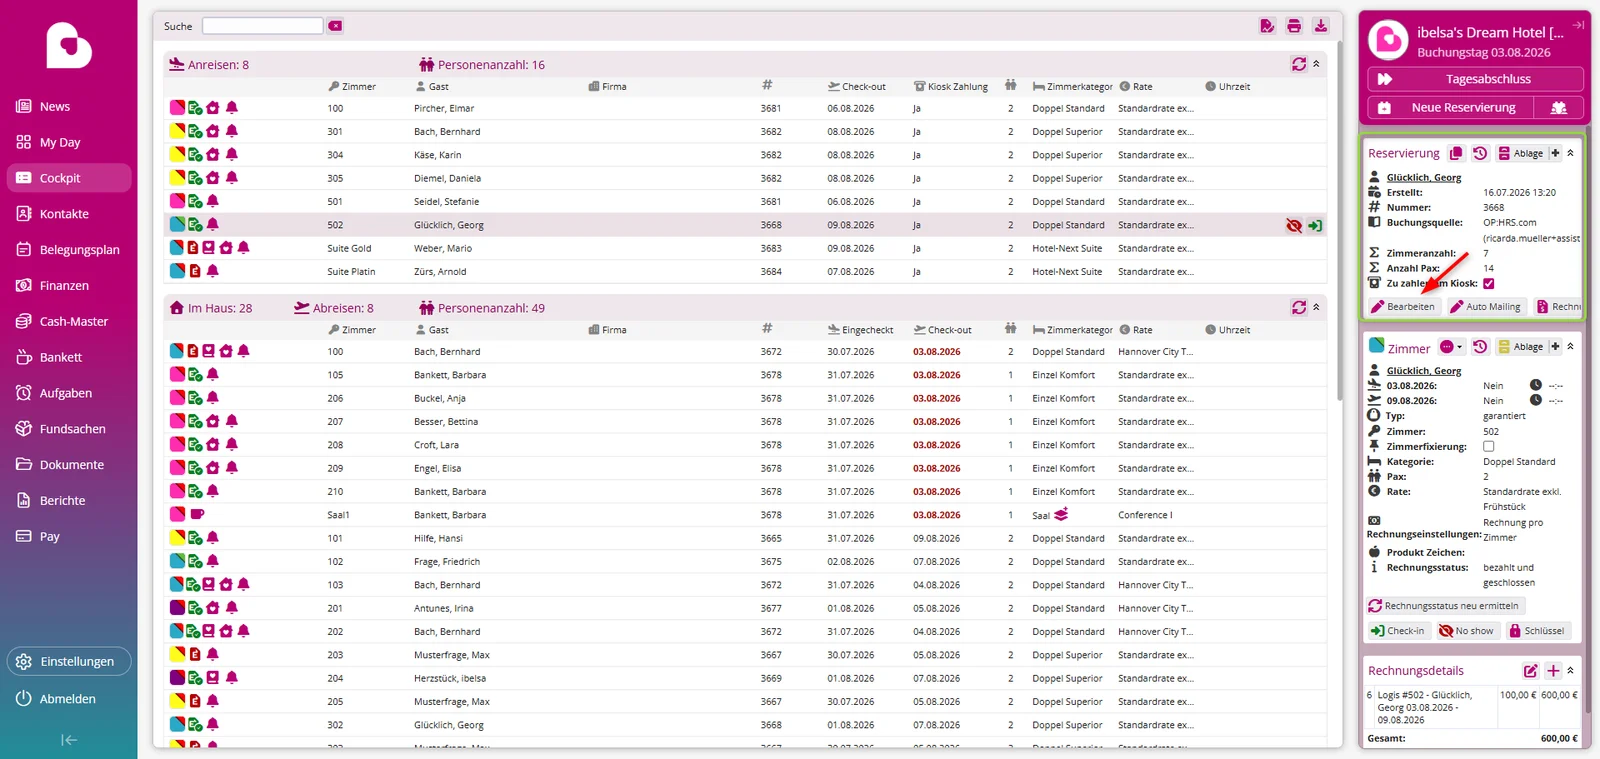1600x759 pixels.
Task: Click the download icon in the top toolbar
Action: (x=1320, y=26)
